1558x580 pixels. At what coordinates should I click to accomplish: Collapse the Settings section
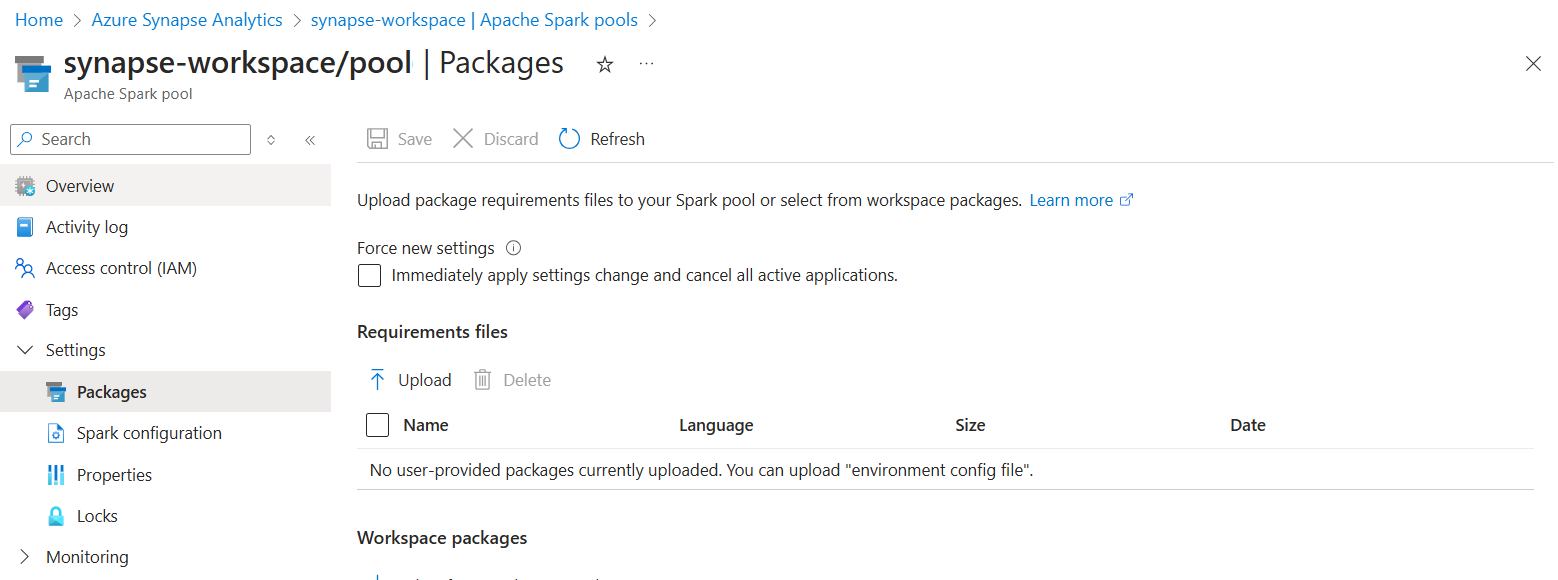pyautogui.click(x=24, y=349)
